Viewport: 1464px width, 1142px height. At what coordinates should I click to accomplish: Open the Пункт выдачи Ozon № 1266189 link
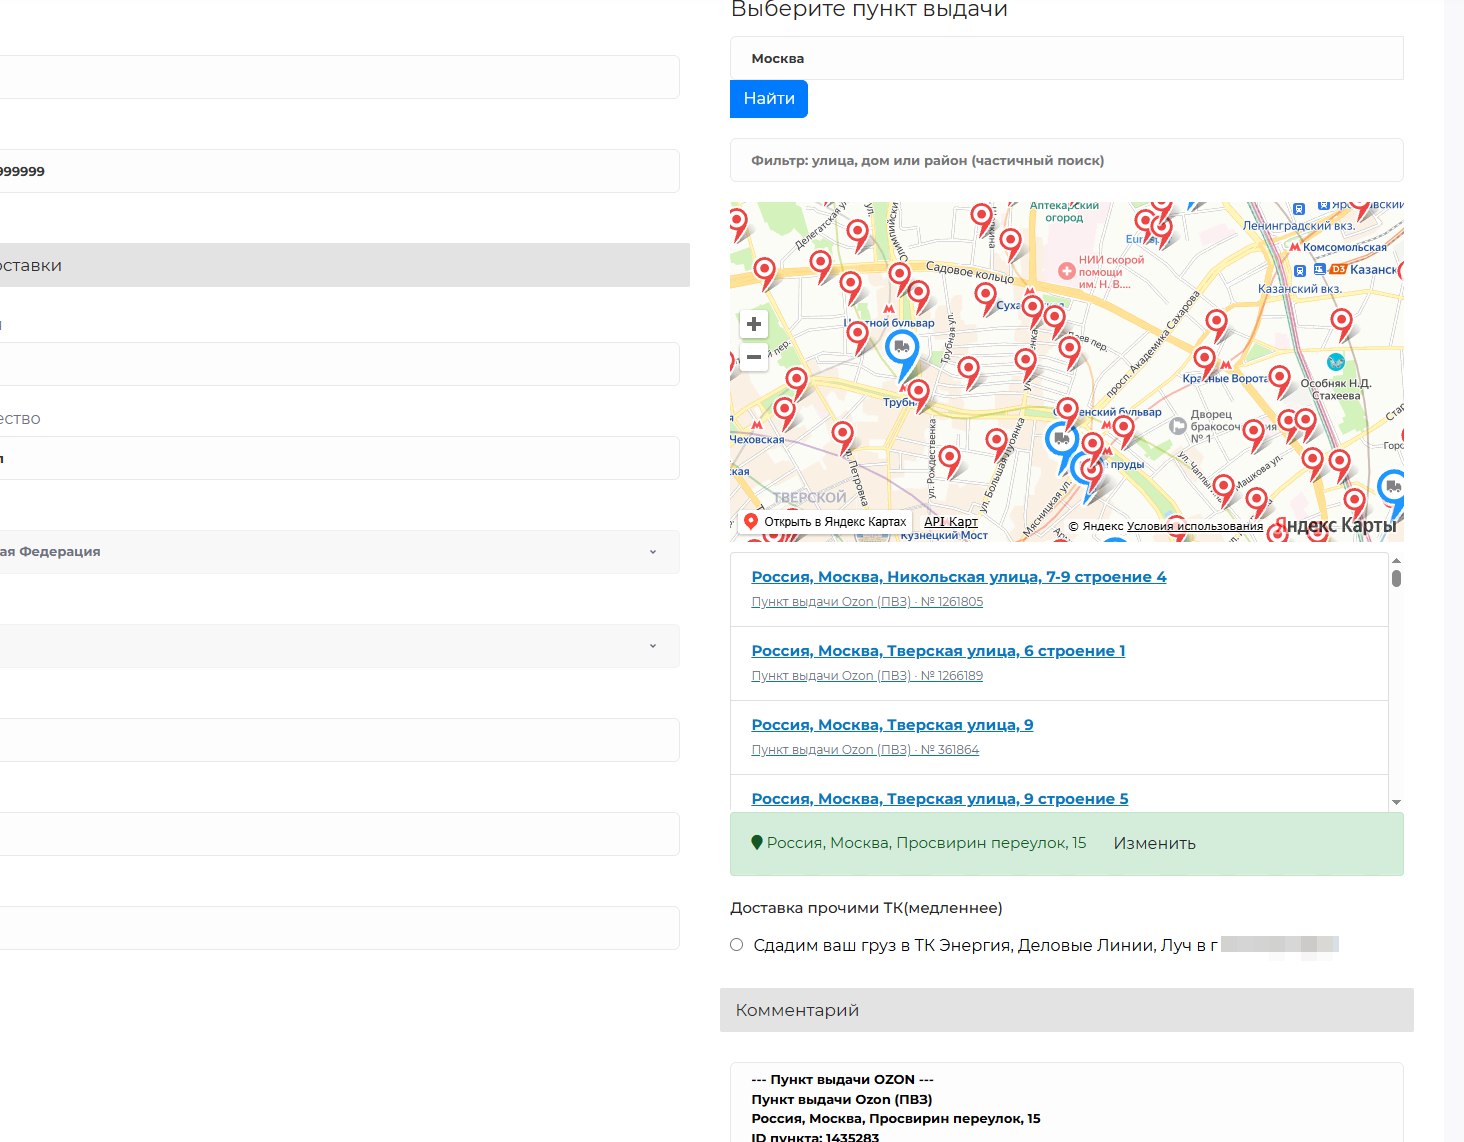coord(867,676)
